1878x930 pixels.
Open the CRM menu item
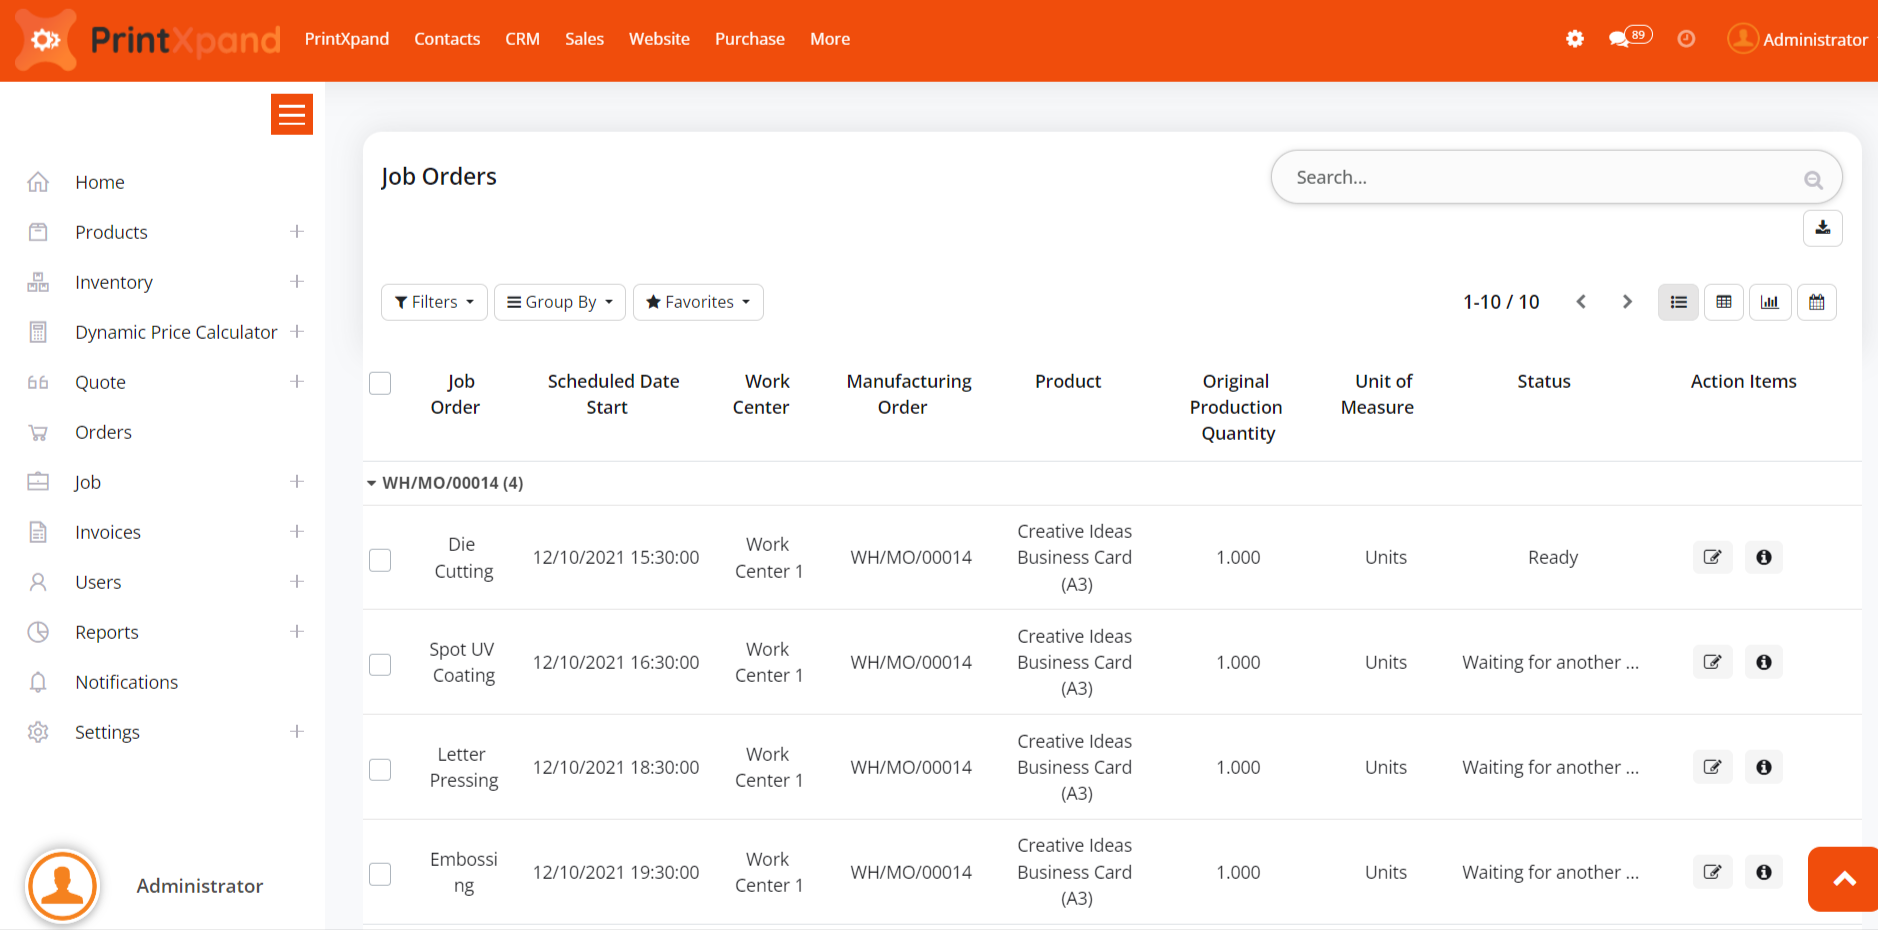(x=522, y=39)
